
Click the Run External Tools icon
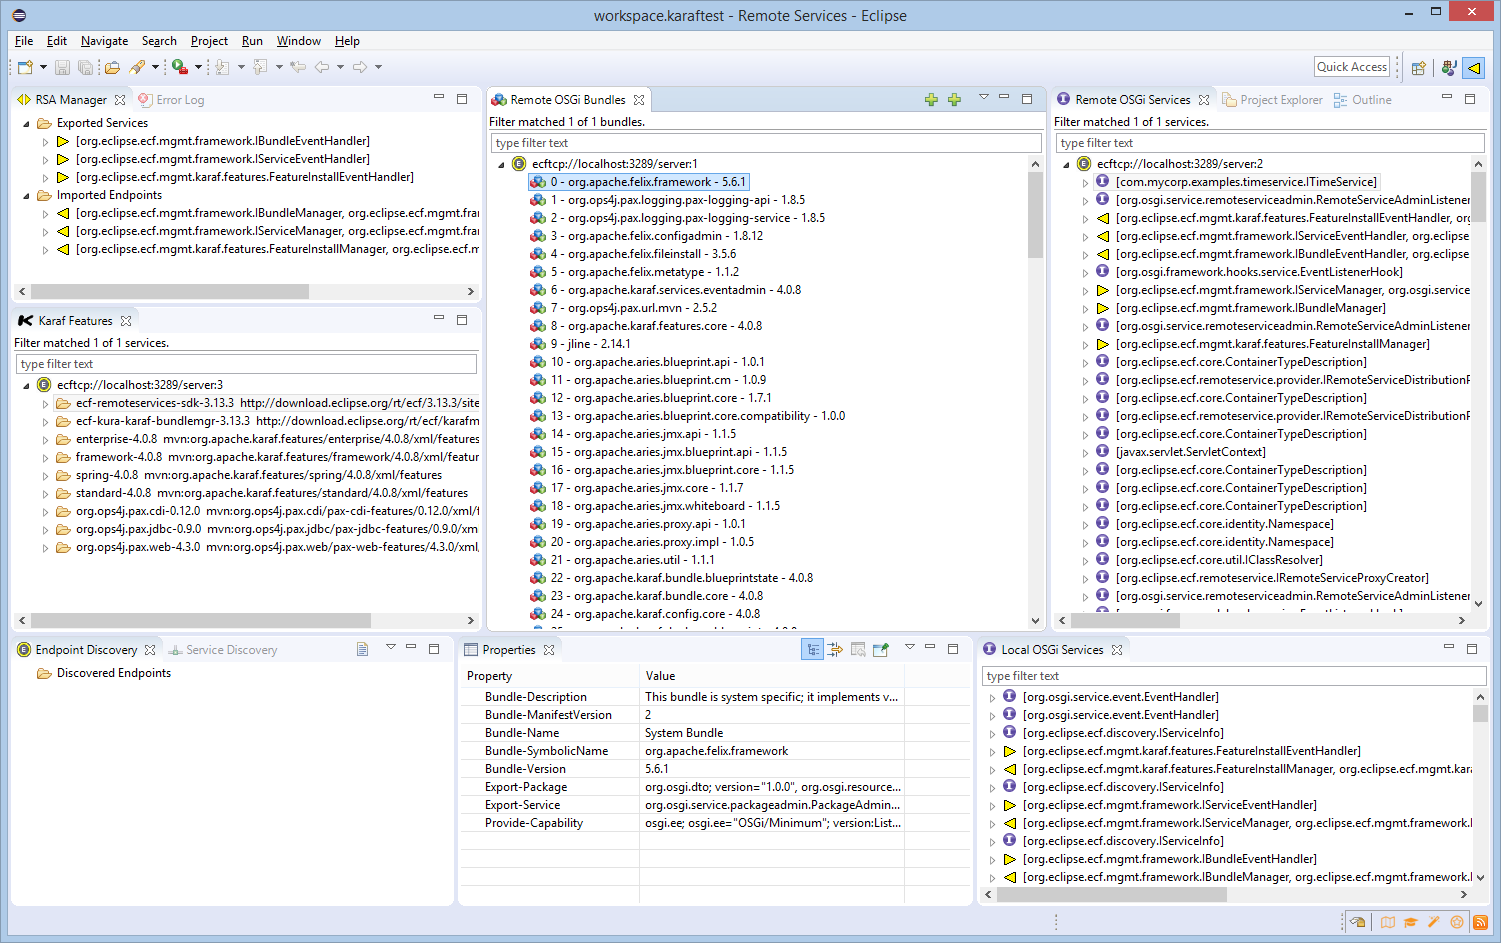180,67
